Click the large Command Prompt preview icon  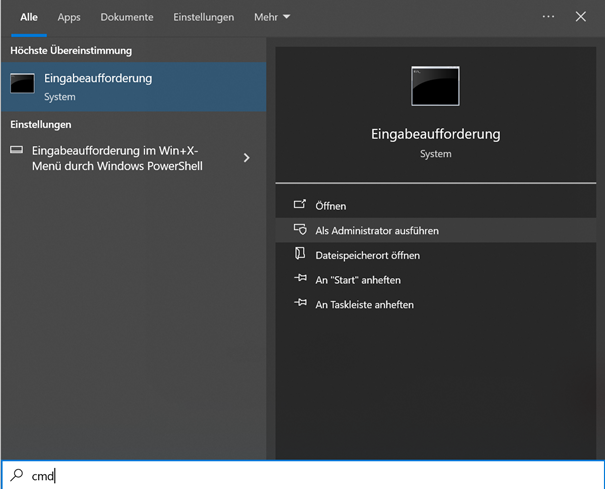(x=435, y=86)
